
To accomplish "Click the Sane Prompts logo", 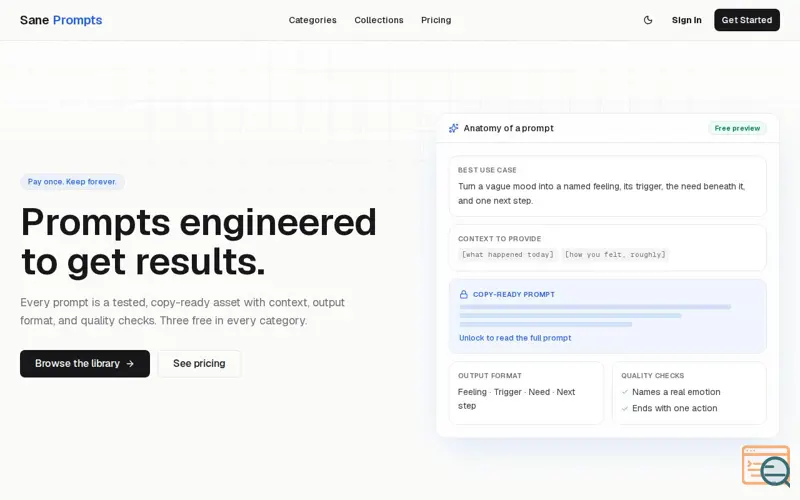I will 61,20.
